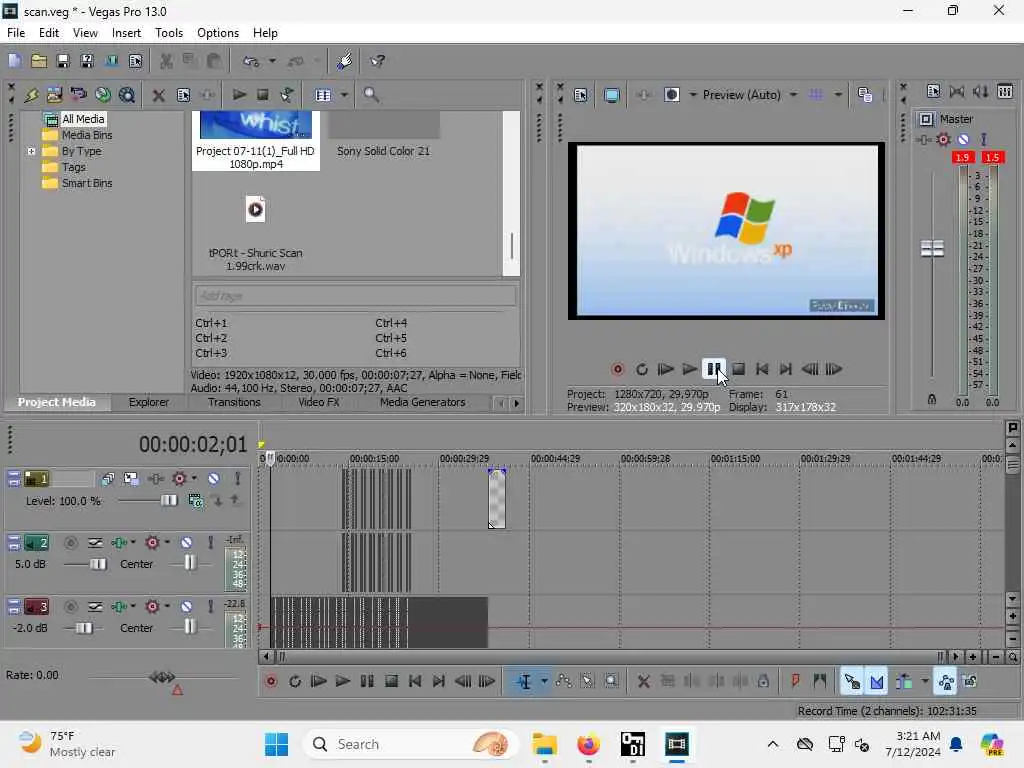Click the -2.0 dB volume slider on track 3
1024x768 pixels.
pos(84,628)
